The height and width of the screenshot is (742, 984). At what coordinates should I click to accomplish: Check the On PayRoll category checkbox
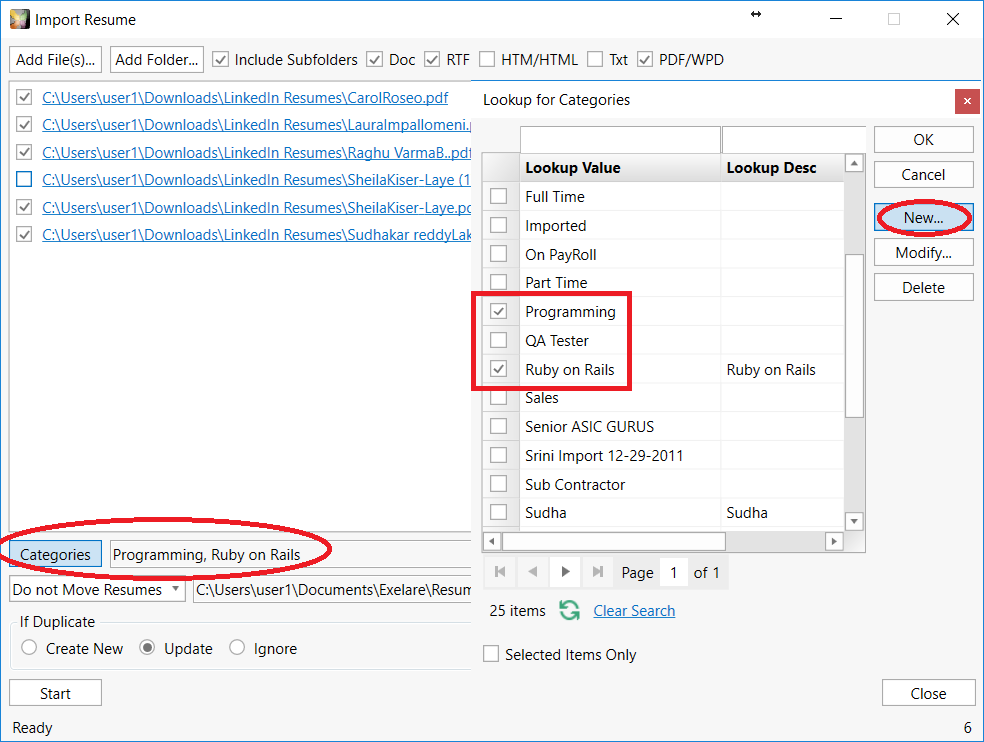tap(498, 254)
